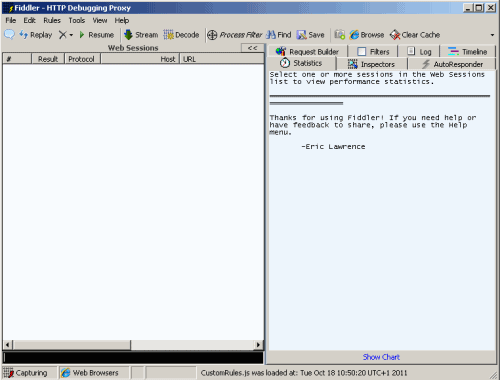
Task: Sort by the Host column header
Action: point(140,59)
